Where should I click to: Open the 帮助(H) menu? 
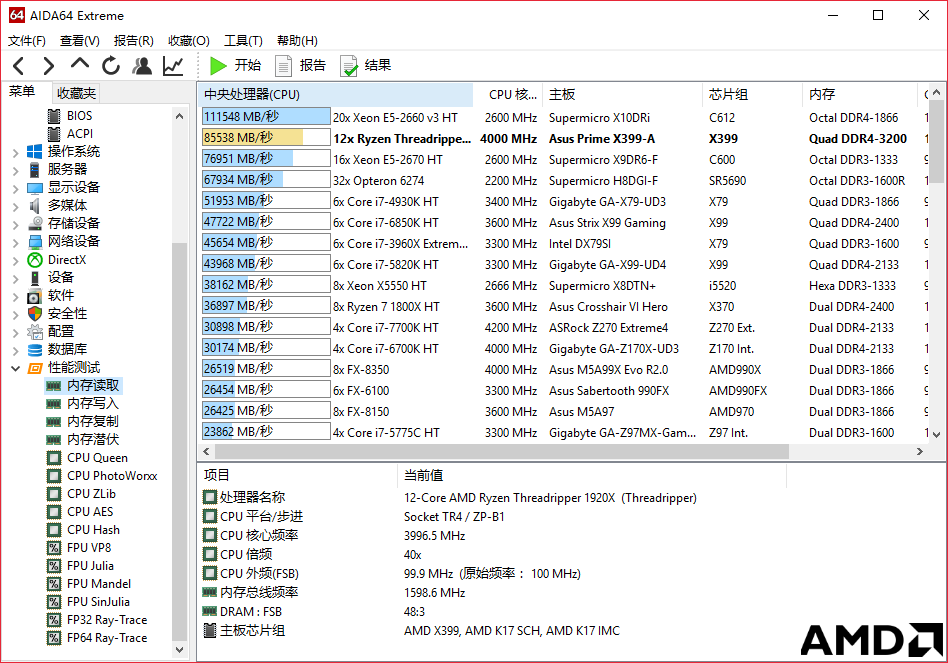coord(297,40)
